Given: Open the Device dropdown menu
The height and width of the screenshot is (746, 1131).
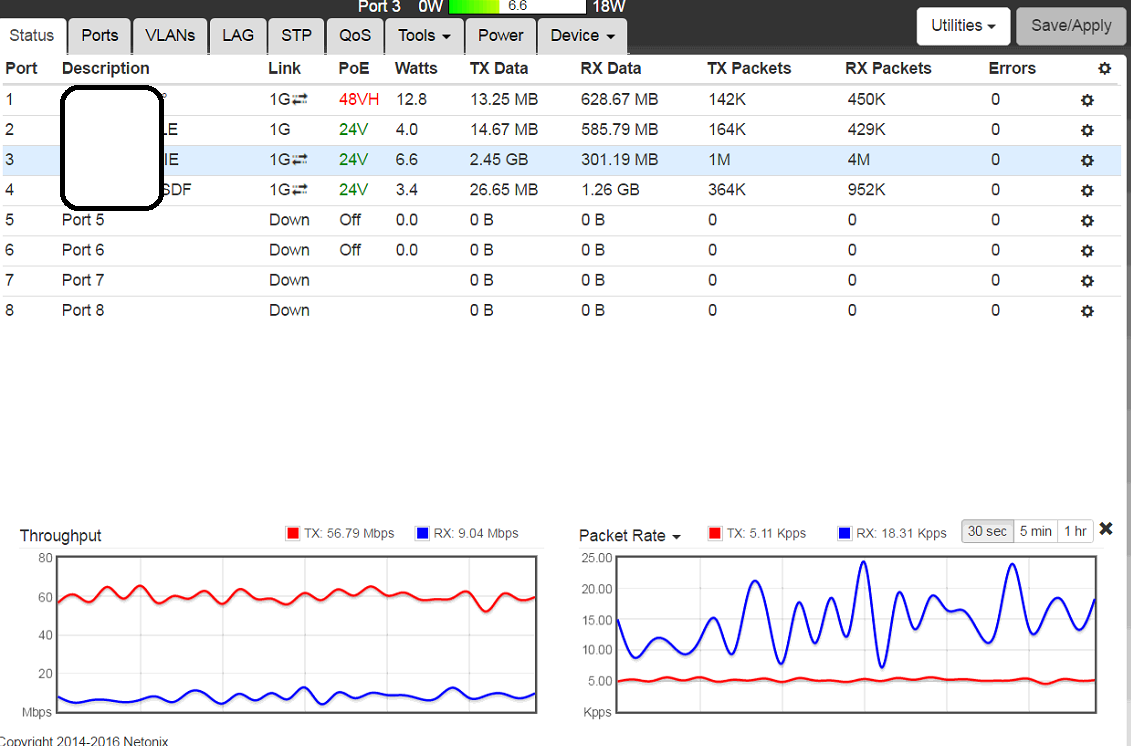Looking at the screenshot, I should pyautogui.click(x=582, y=36).
